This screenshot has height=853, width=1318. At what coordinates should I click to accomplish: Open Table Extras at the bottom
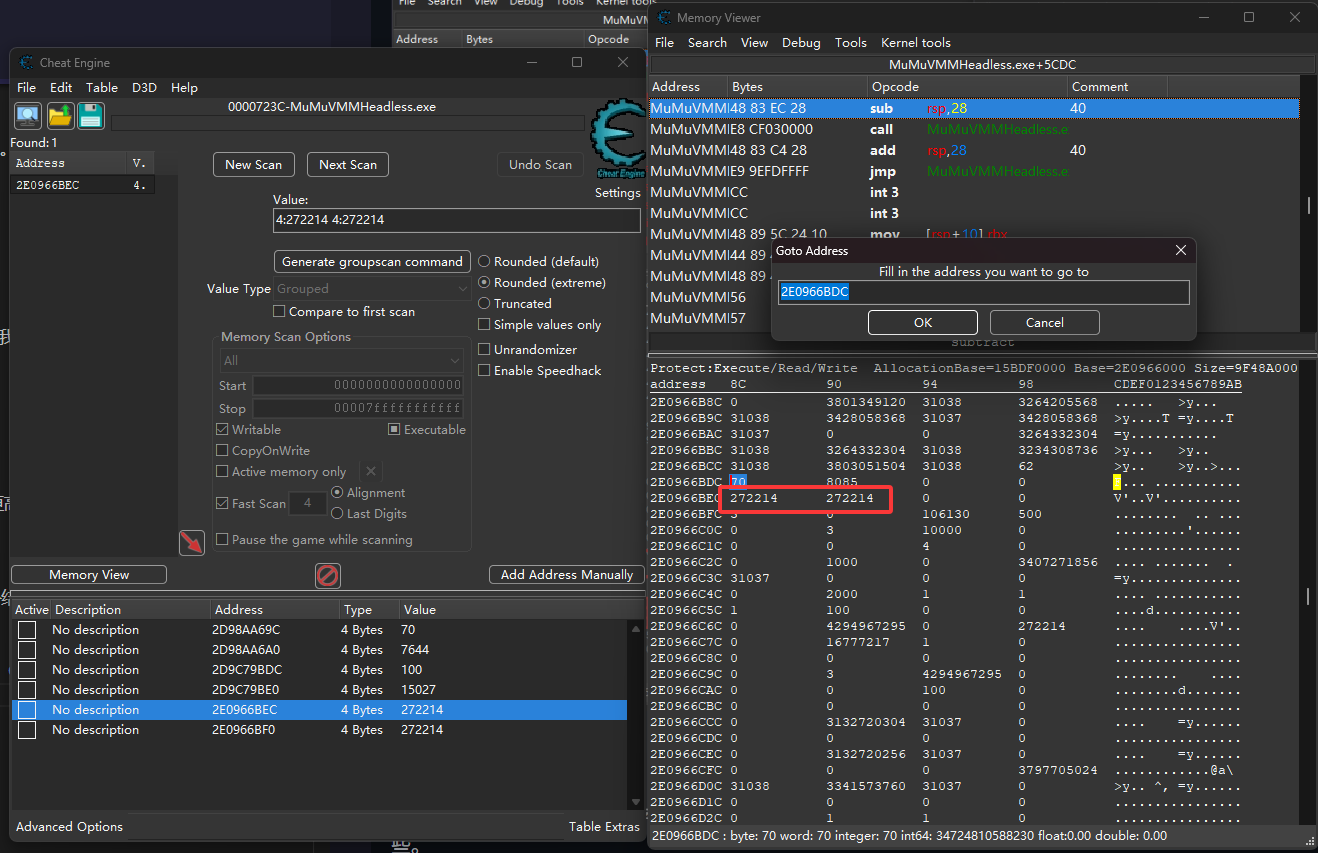click(604, 827)
